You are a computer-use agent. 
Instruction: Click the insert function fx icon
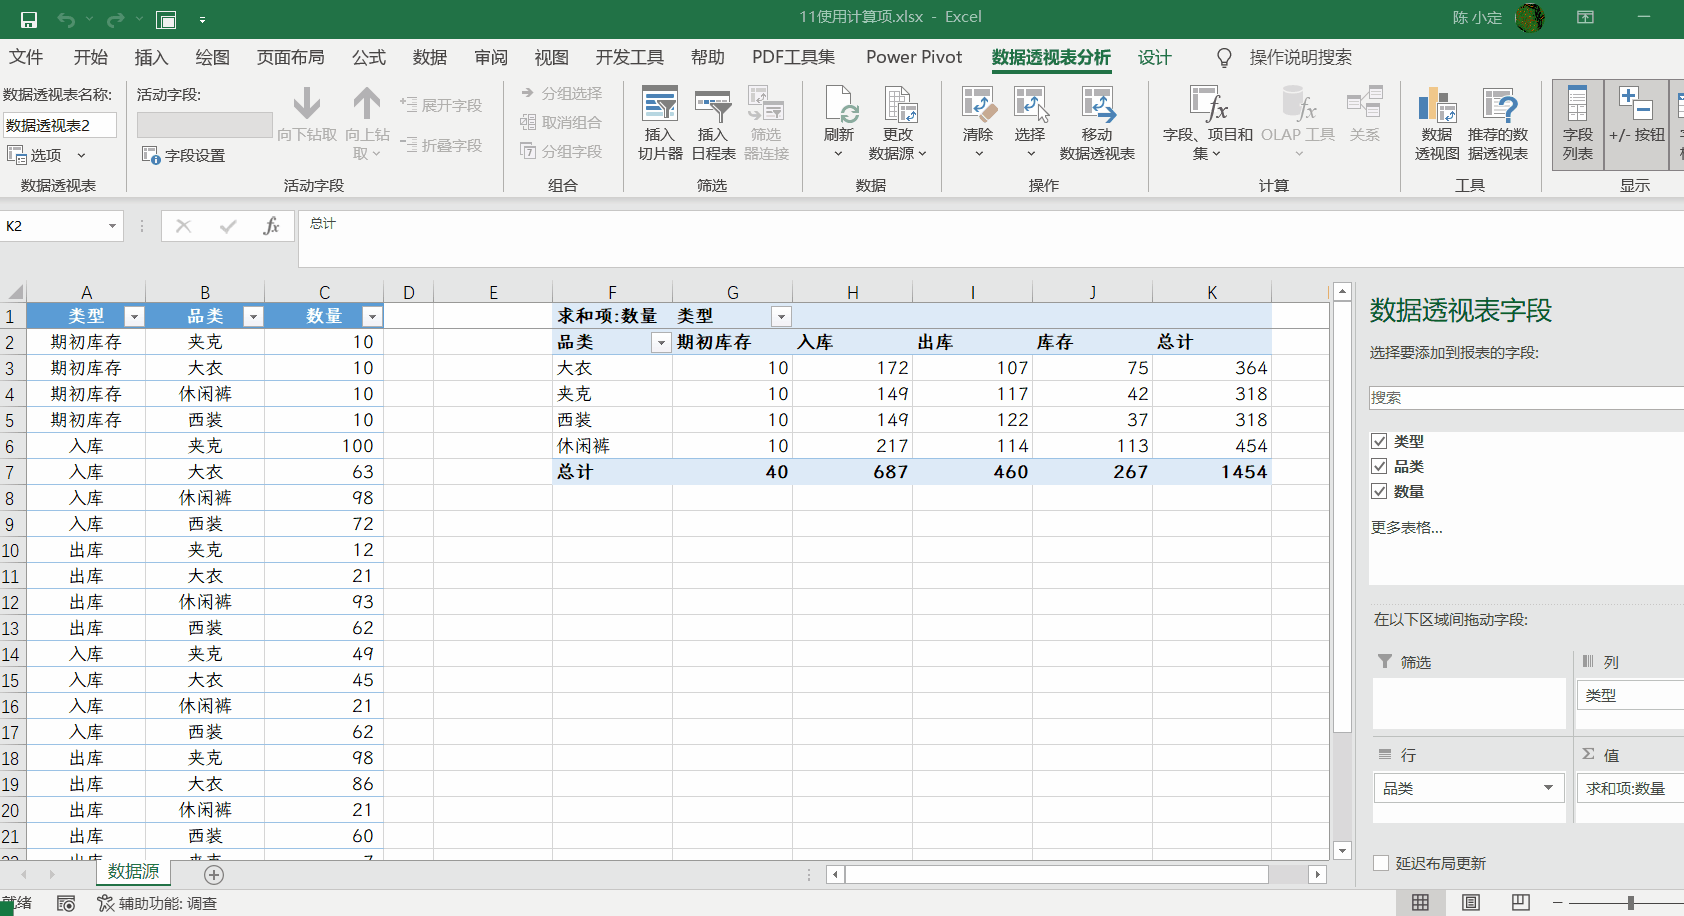tap(271, 227)
